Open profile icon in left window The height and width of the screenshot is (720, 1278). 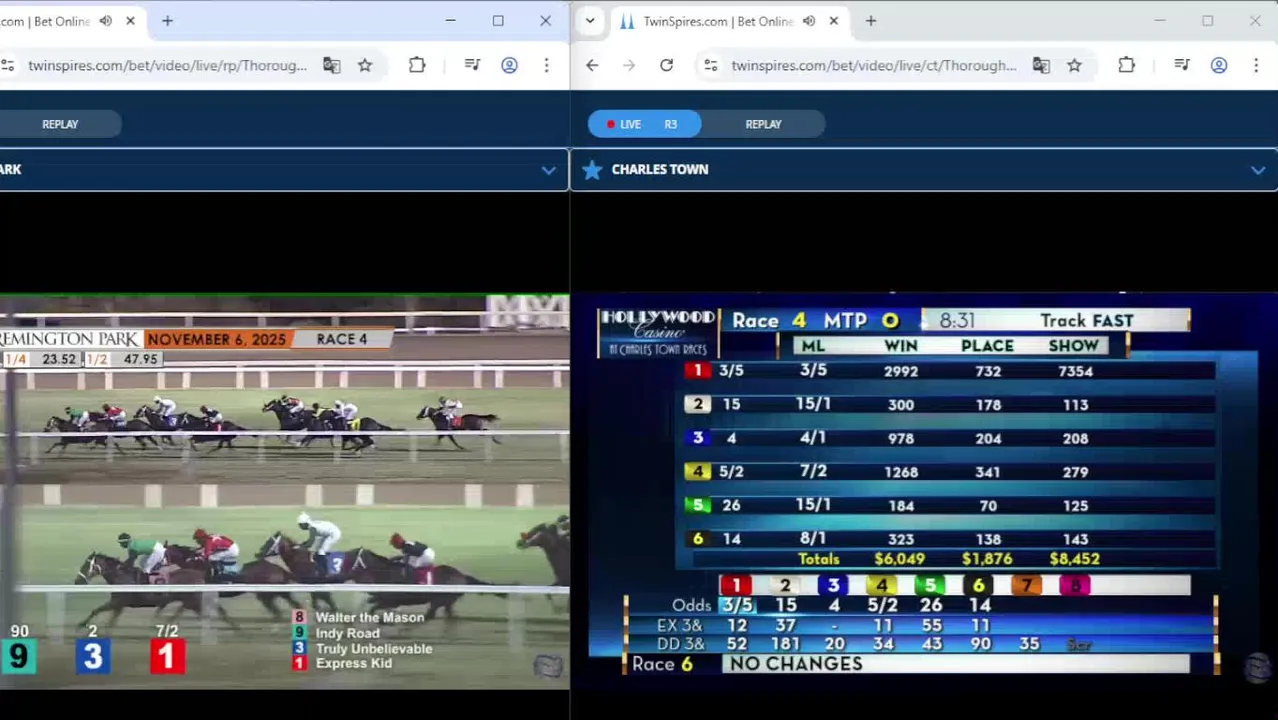point(509,65)
